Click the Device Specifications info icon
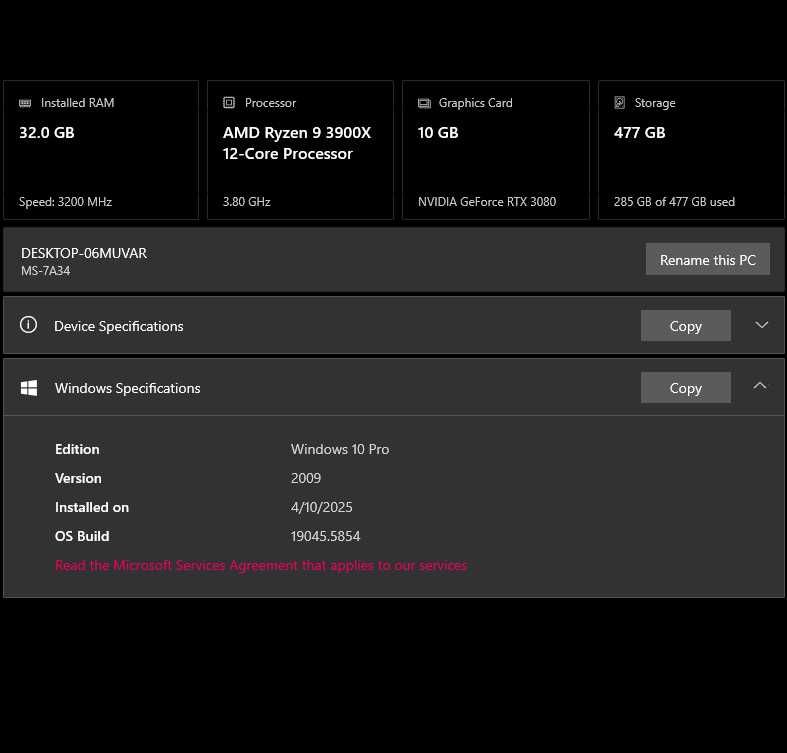 pos(28,324)
